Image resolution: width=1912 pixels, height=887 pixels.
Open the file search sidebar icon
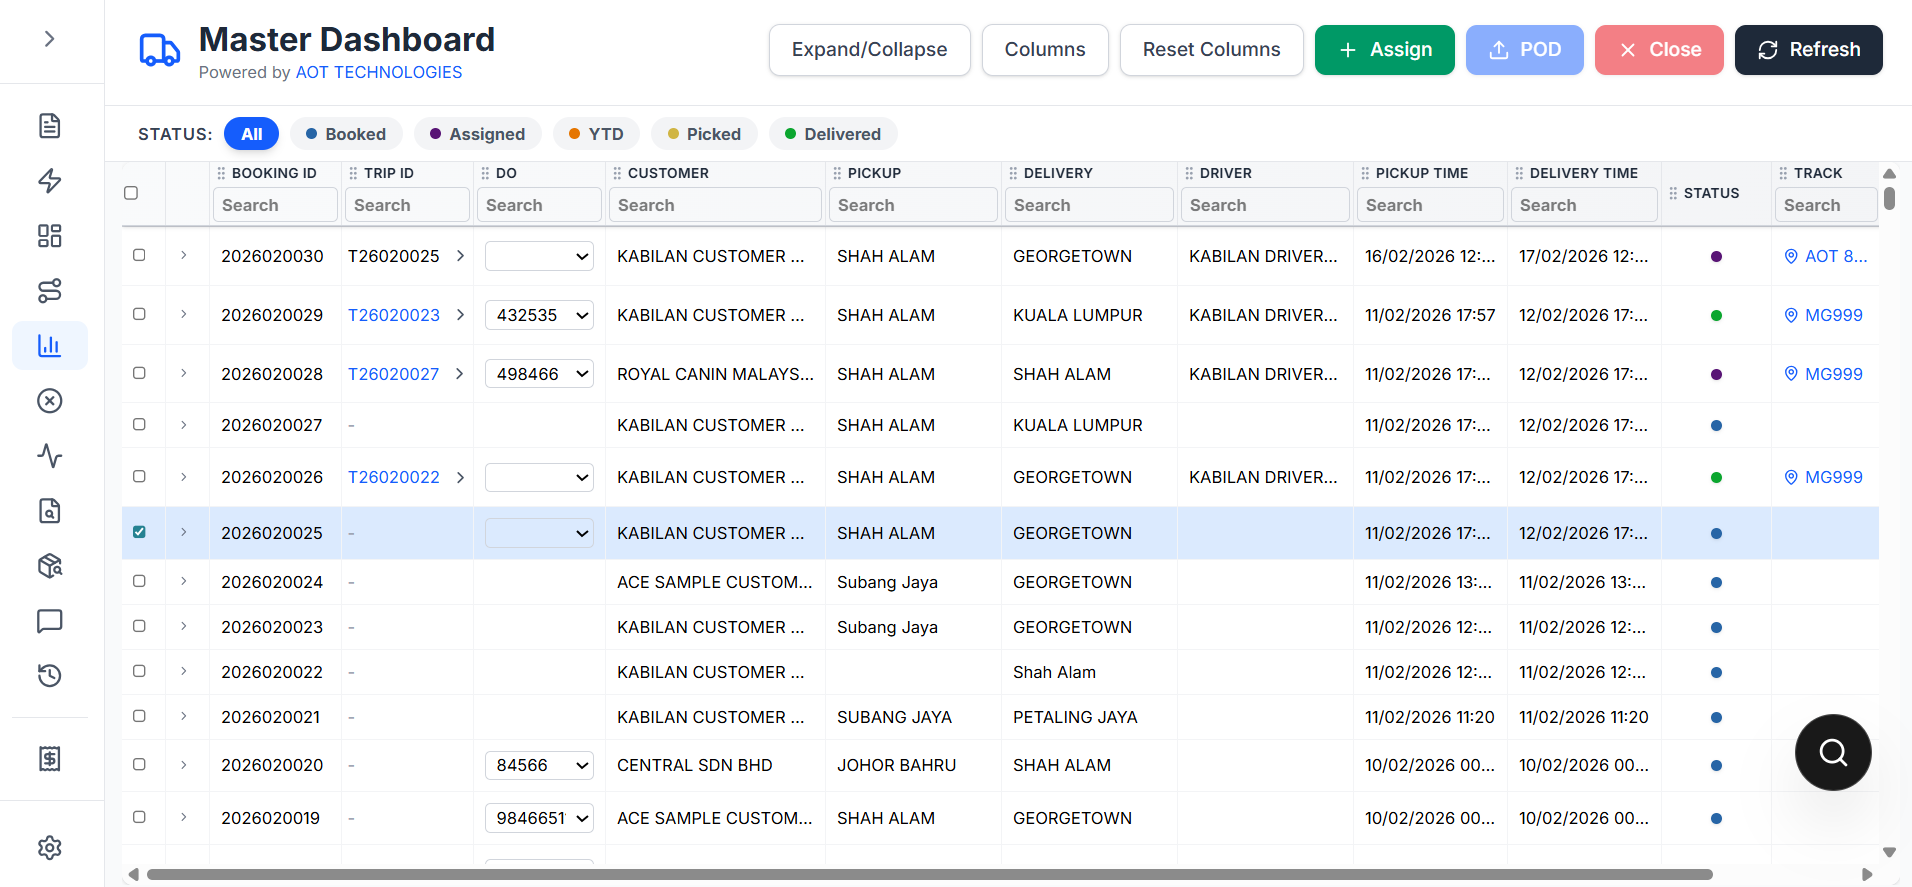click(x=50, y=511)
